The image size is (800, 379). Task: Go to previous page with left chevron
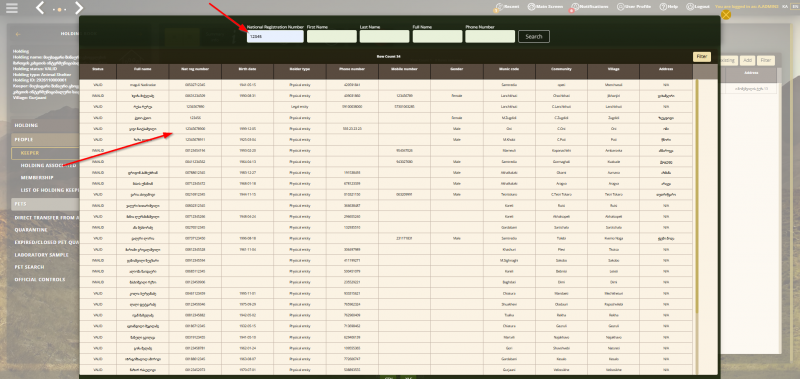(x=41, y=8)
